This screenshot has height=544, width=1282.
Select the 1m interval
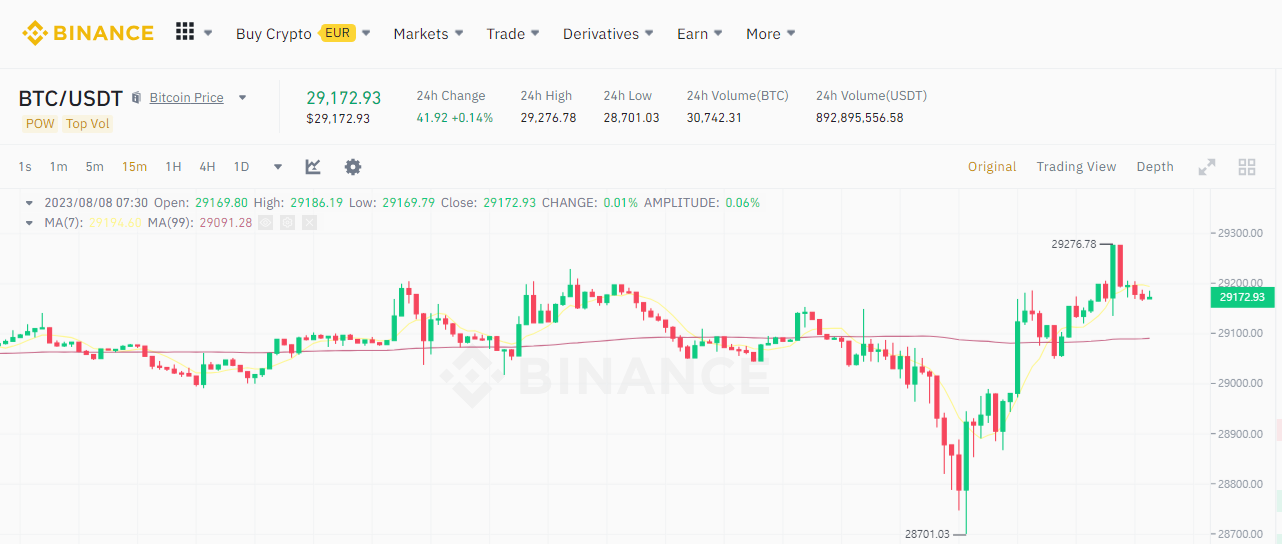pos(58,167)
